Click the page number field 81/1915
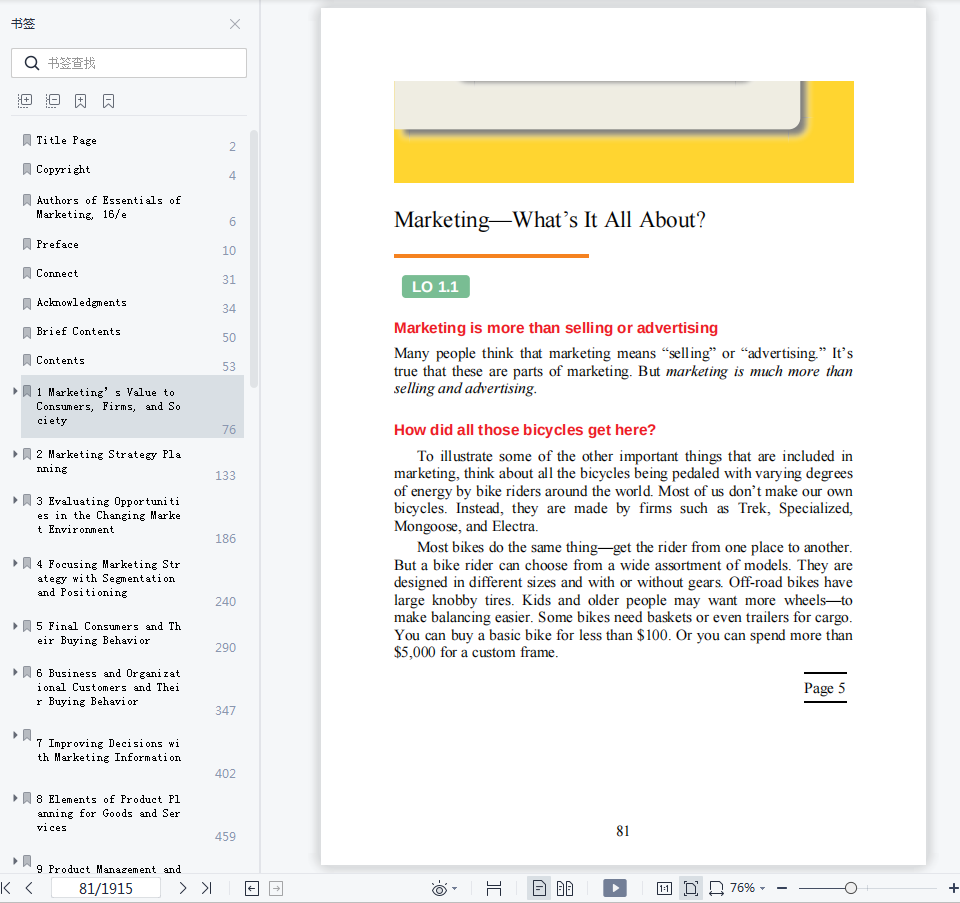This screenshot has height=903, width=960. pyautogui.click(x=105, y=888)
